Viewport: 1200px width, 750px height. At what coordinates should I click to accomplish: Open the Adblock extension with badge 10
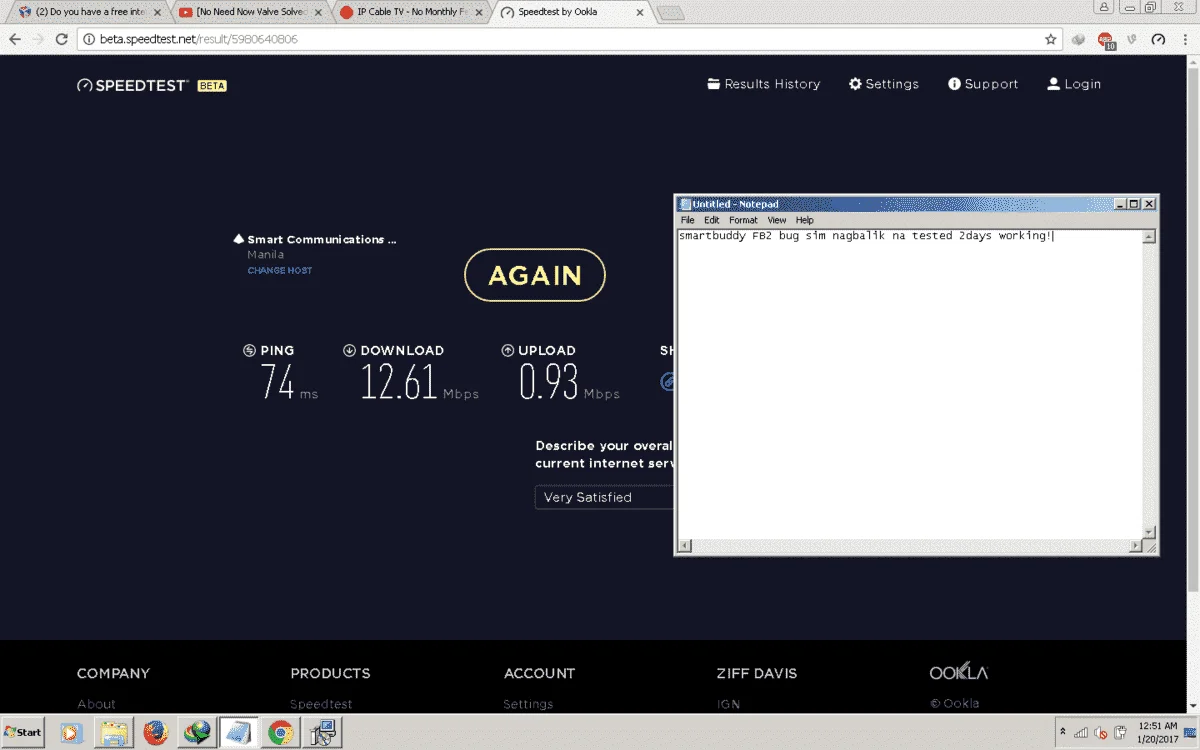pos(1106,40)
